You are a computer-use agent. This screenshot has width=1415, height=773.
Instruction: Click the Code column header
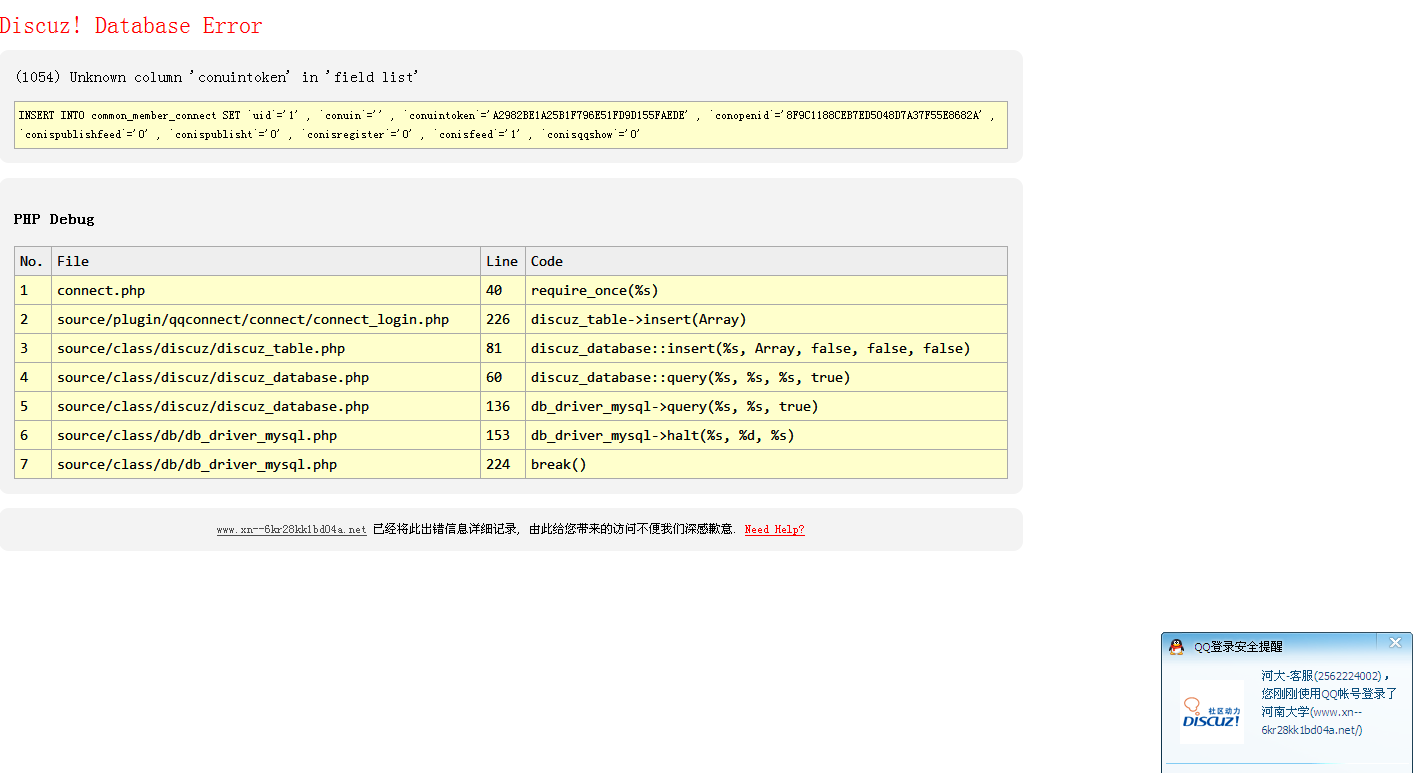766,261
